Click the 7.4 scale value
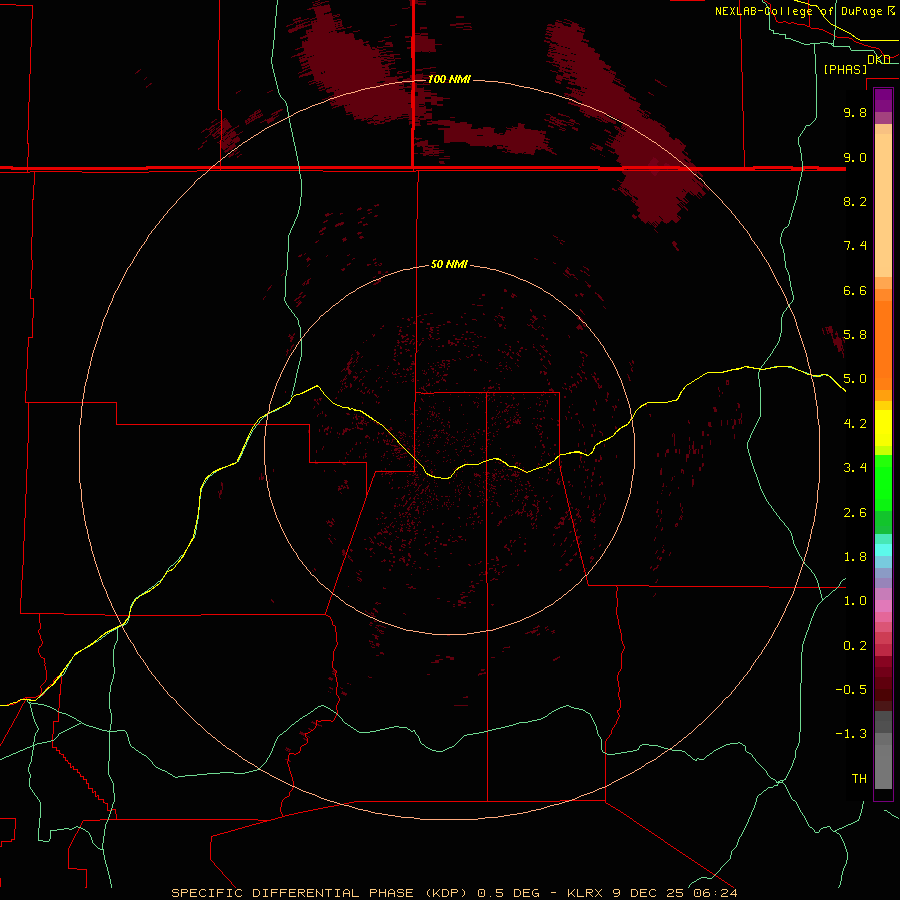900x900 pixels. (855, 246)
